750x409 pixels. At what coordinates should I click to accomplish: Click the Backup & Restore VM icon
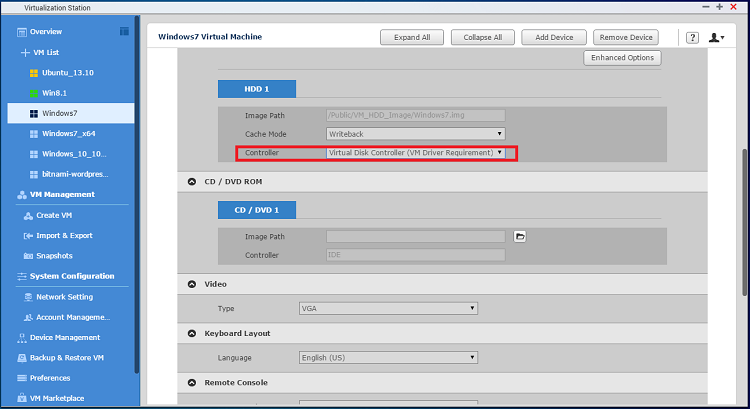22,358
